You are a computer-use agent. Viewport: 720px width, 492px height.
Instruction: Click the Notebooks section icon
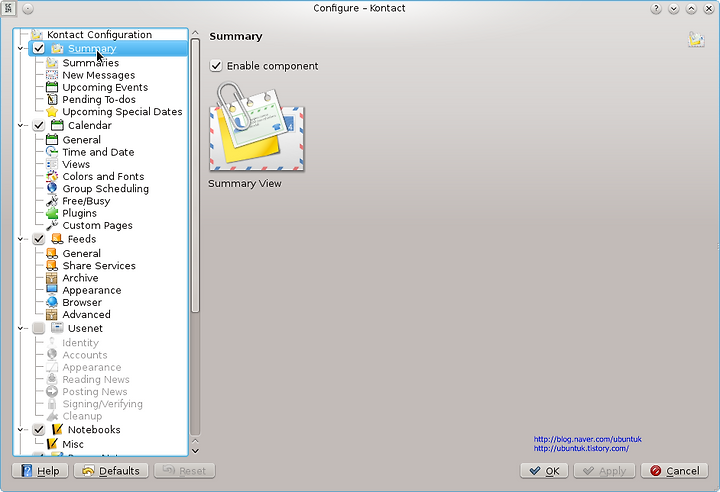(x=57, y=430)
